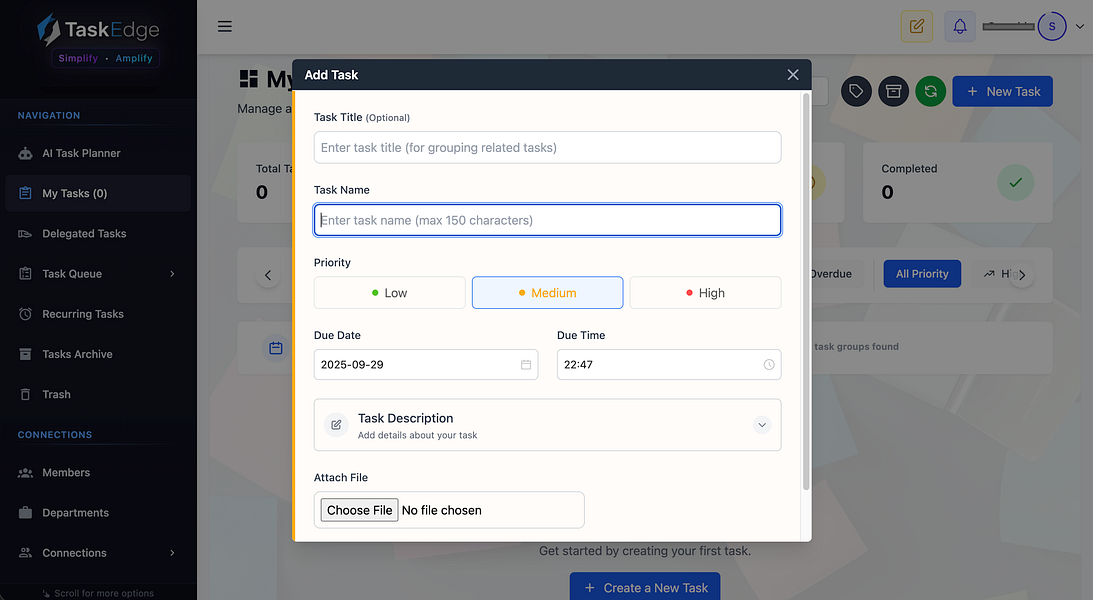Click the Task Queue sidebar icon
The image size is (1093, 600).
[x=25, y=274]
